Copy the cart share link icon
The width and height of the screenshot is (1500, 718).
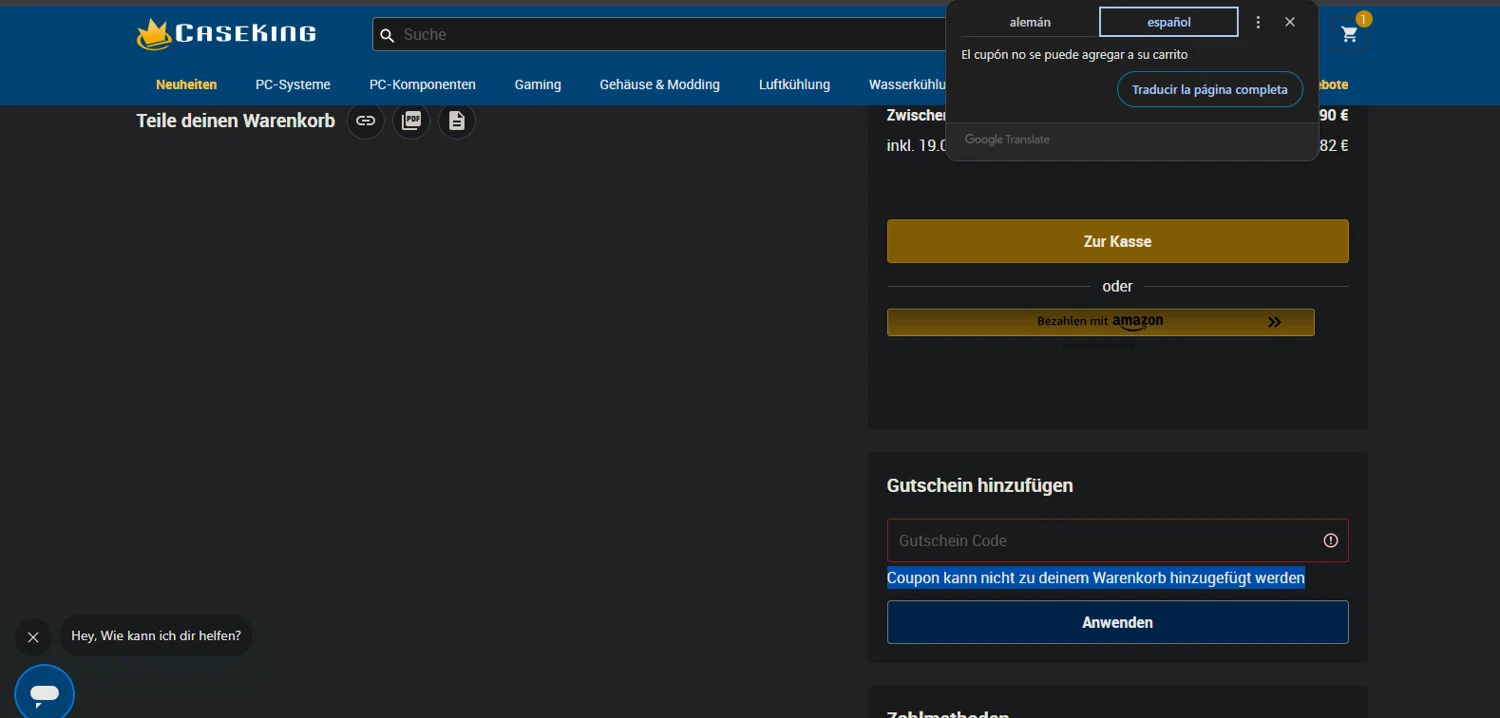coord(366,121)
